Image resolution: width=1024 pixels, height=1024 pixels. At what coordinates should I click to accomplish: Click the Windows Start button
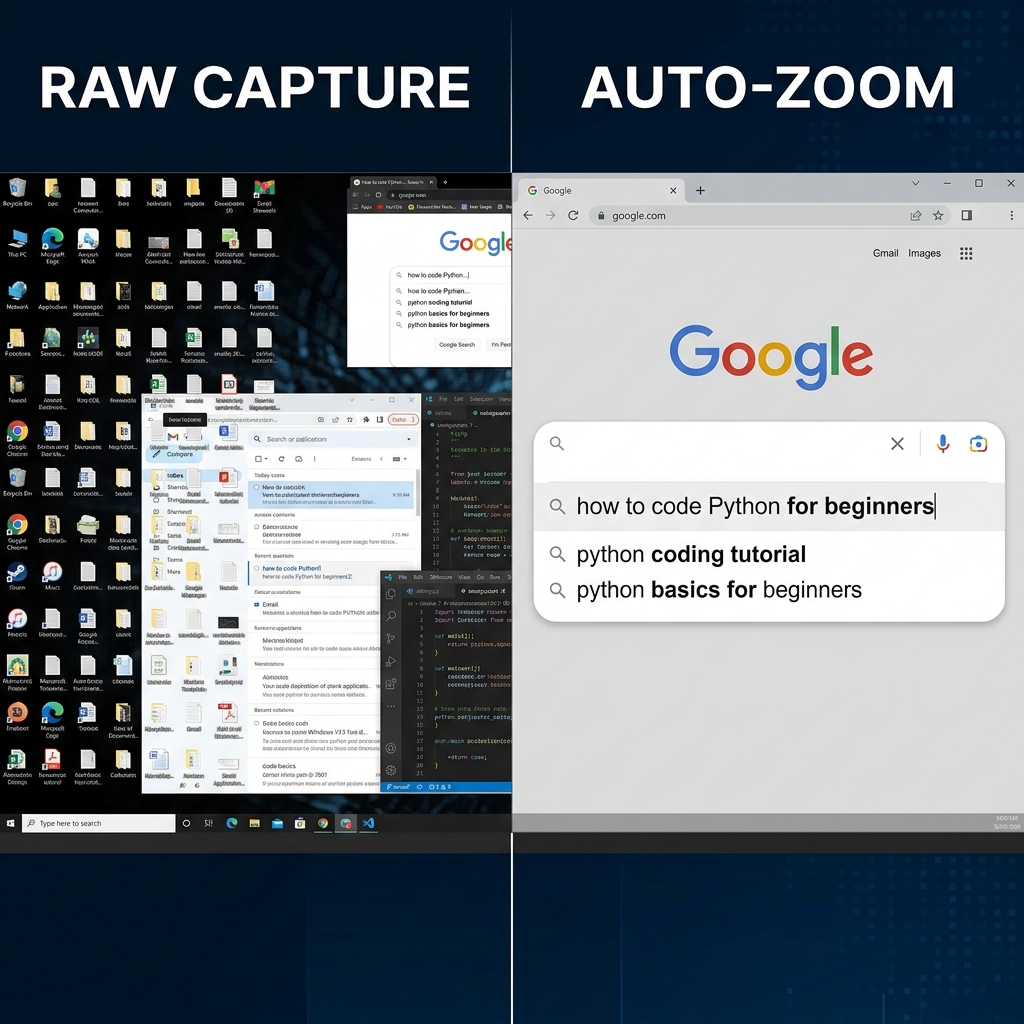pos(10,824)
